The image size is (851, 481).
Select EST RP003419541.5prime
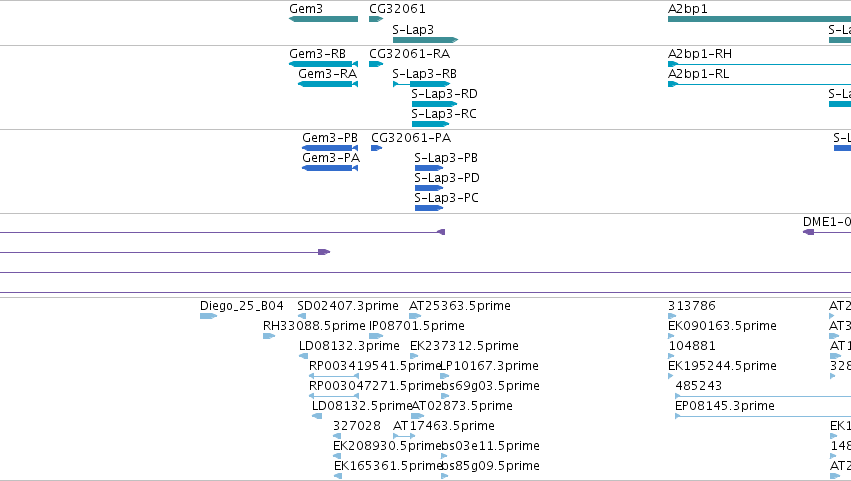click(x=334, y=376)
